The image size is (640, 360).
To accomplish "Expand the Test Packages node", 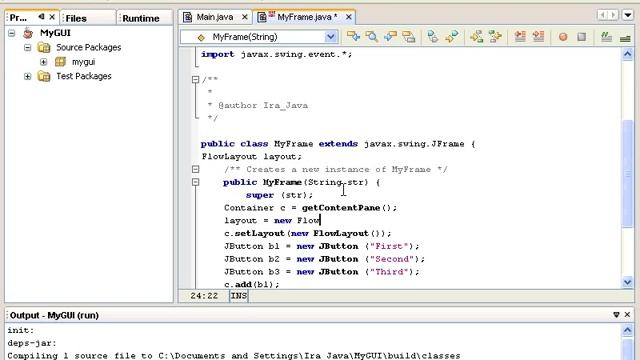I will (27, 76).
